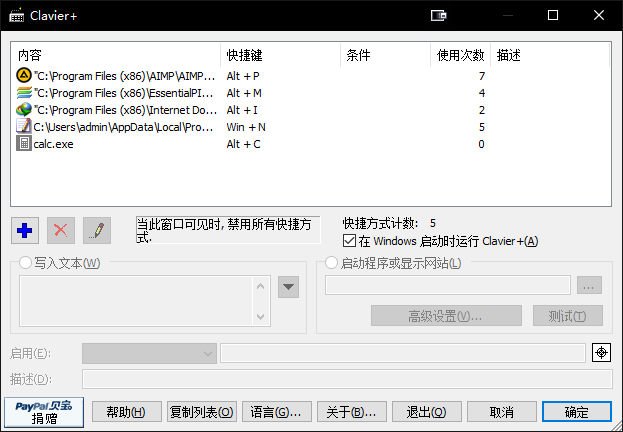Click the red X delete shortcut icon
The height and width of the screenshot is (432, 623).
click(61, 230)
